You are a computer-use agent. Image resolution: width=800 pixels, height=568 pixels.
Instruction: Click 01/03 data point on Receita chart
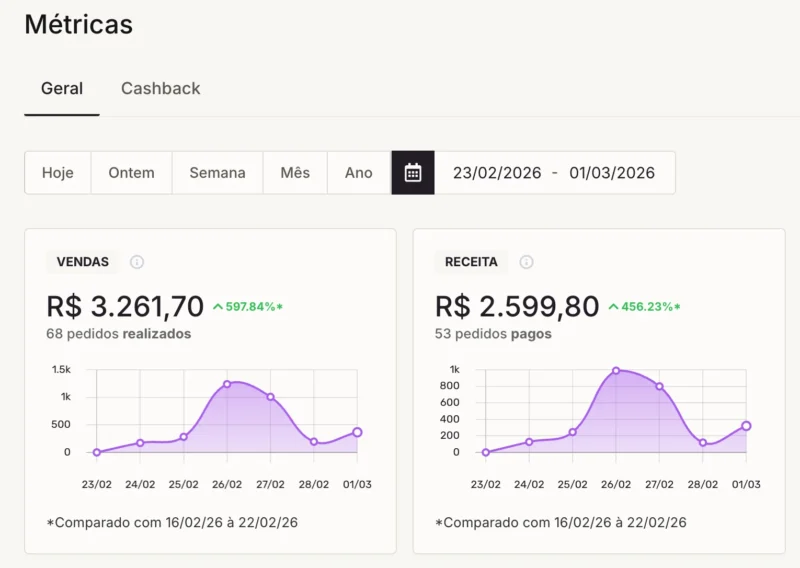coord(746,426)
